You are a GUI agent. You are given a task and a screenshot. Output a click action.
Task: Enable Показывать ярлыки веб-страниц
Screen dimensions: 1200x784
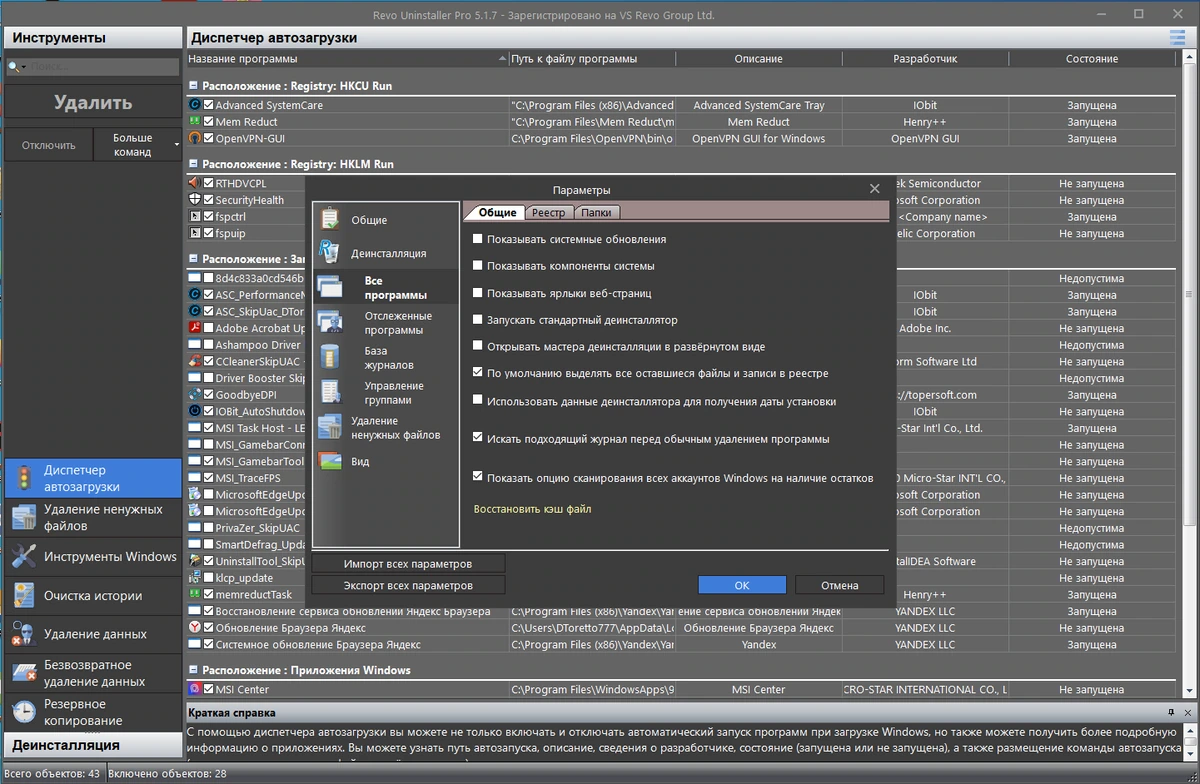coord(478,293)
